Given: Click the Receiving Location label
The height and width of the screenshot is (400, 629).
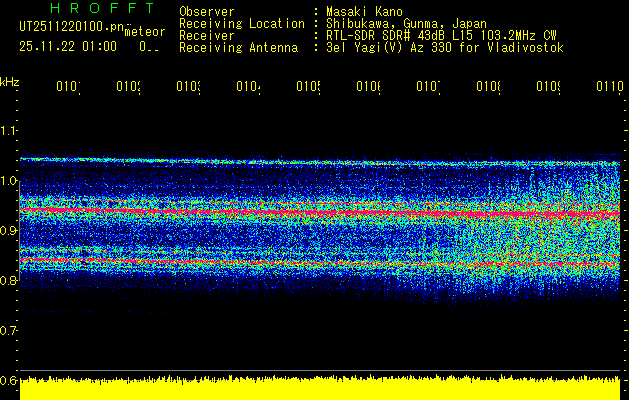Looking at the screenshot, I should pos(241,23).
